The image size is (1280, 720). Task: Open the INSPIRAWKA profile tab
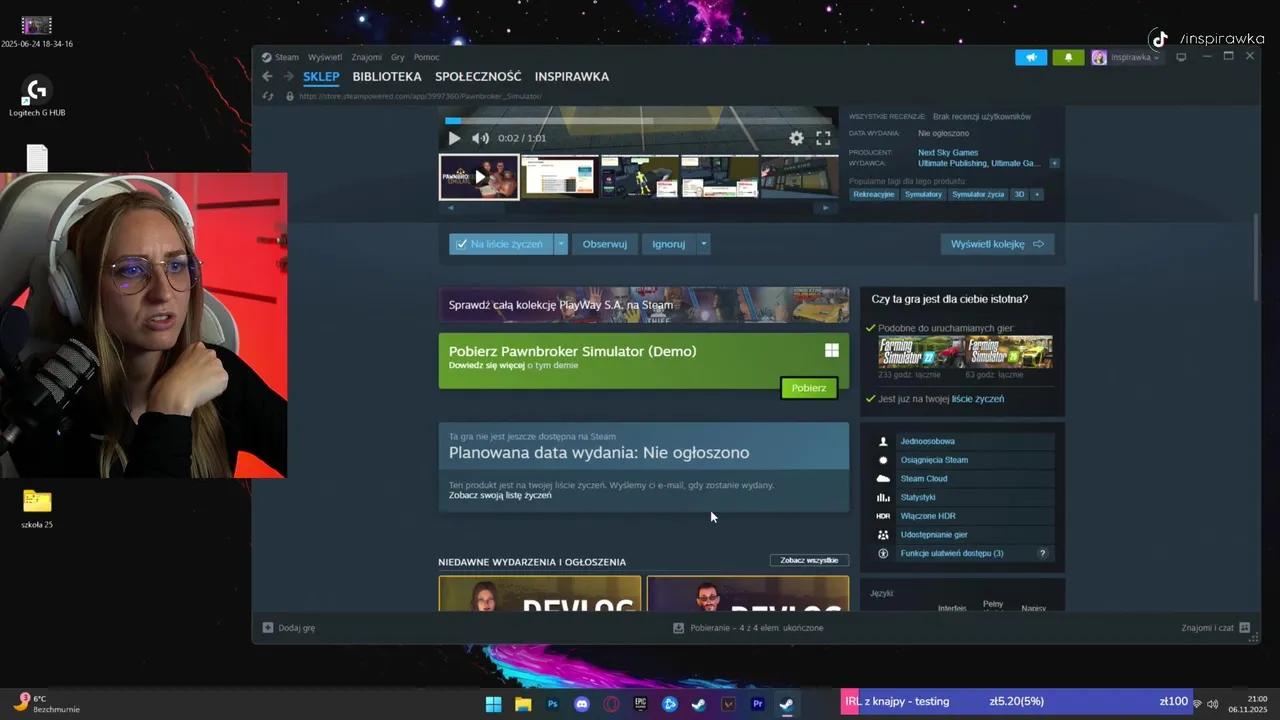click(x=572, y=76)
